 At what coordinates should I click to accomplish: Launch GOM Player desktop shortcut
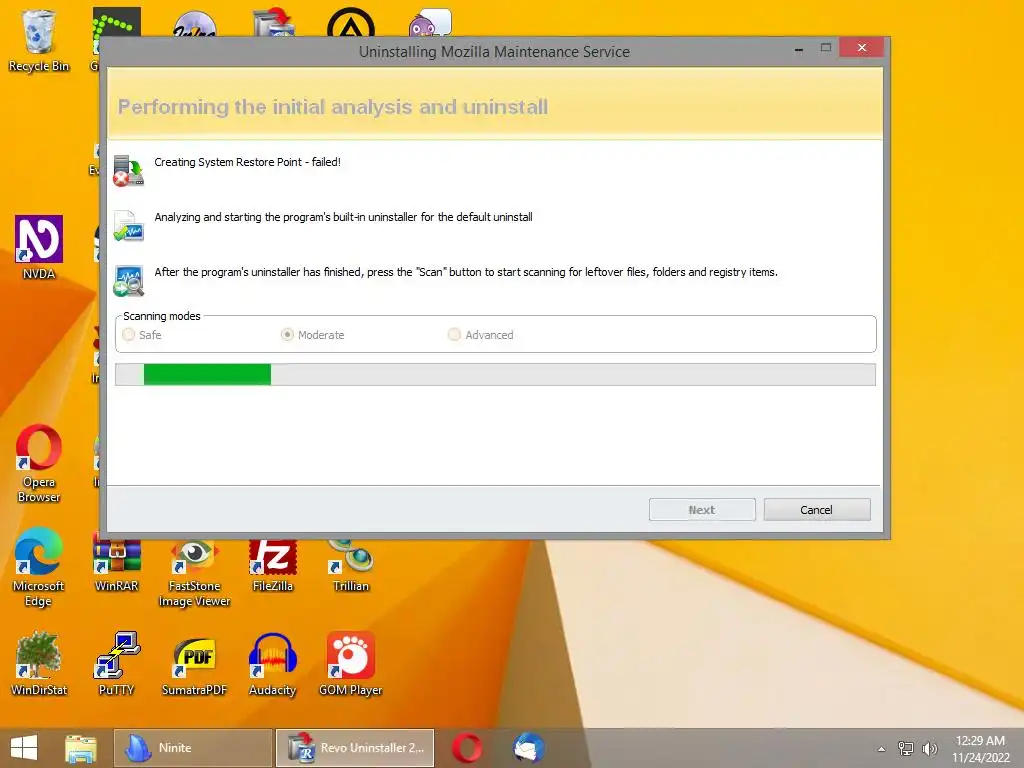click(351, 664)
